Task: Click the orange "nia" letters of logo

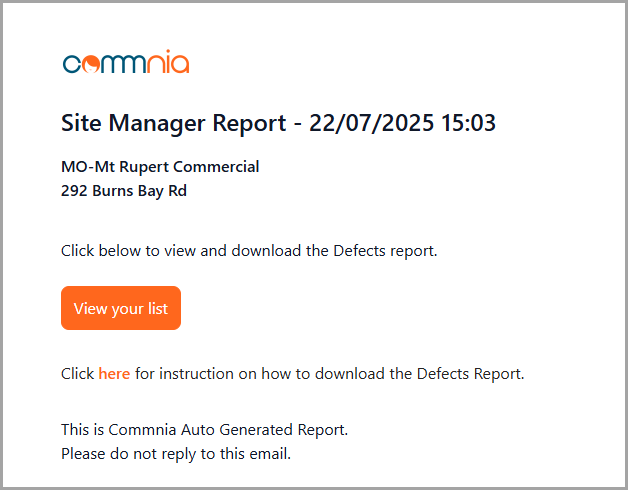Action: 168,62
